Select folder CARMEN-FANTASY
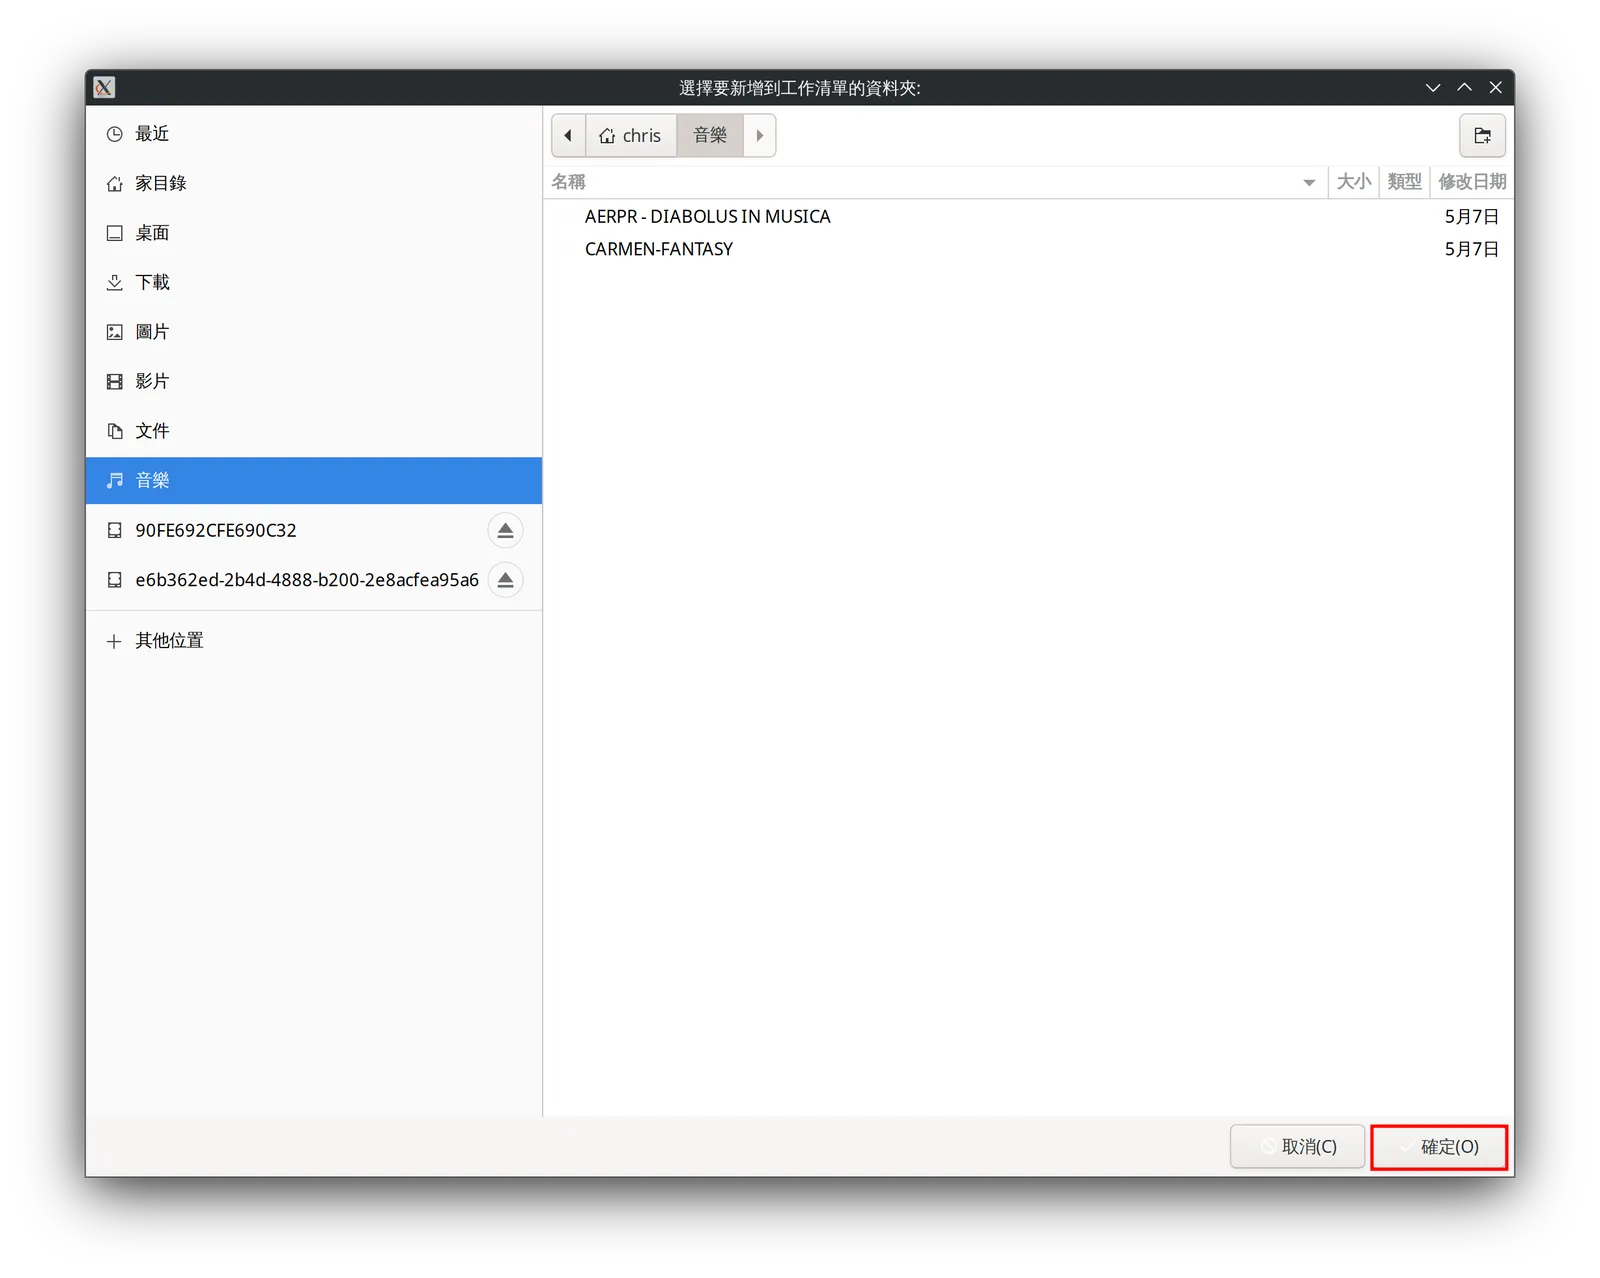 pos(1029,249)
